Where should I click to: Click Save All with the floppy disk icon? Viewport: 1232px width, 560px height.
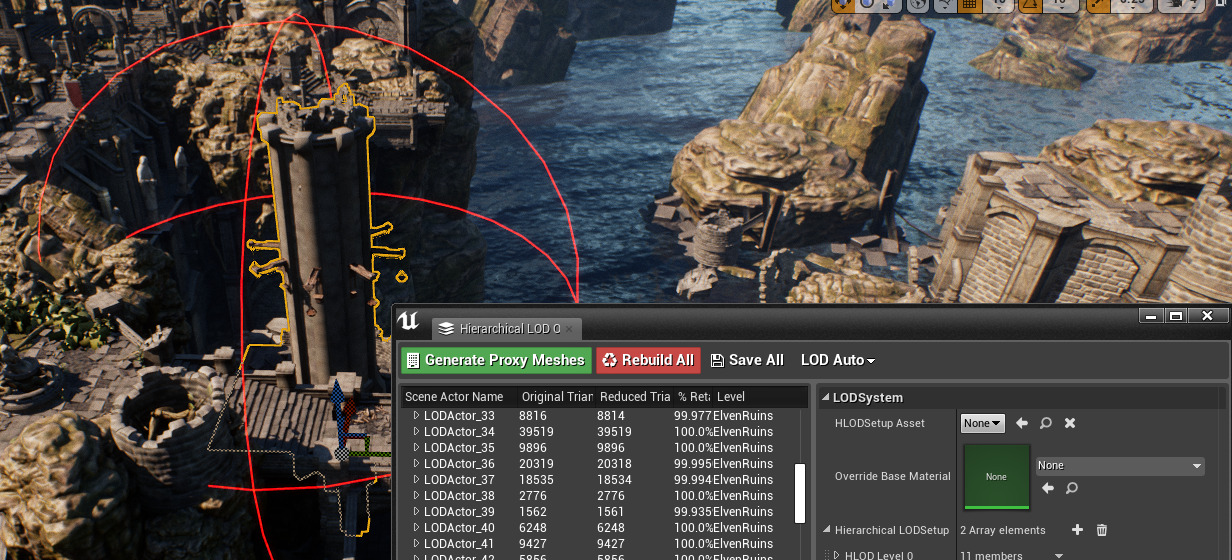click(746, 360)
